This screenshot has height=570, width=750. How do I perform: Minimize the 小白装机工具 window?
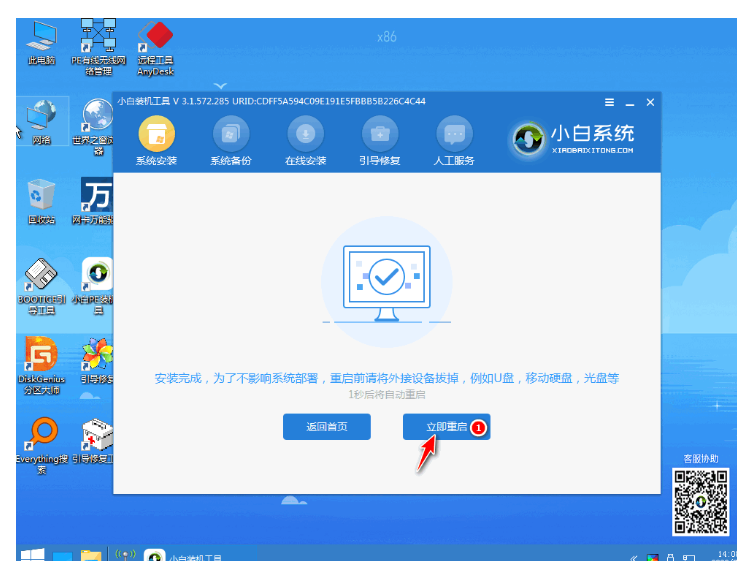pyautogui.click(x=630, y=103)
